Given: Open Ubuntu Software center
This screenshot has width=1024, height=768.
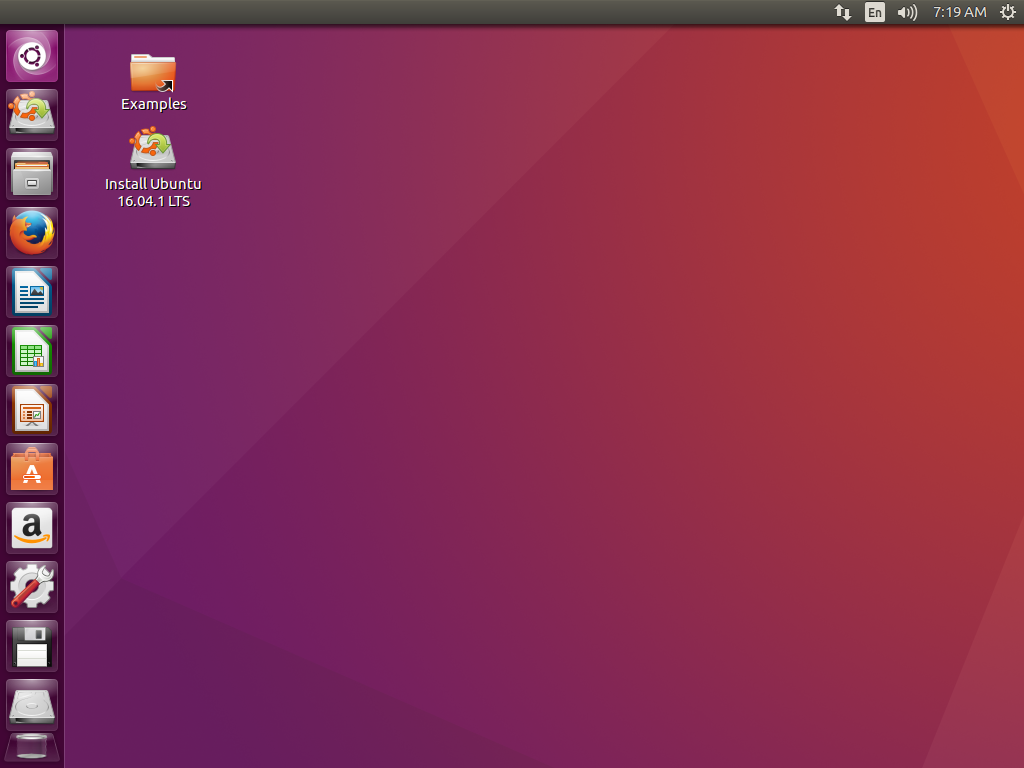Looking at the screenshot, I should 32,469.
